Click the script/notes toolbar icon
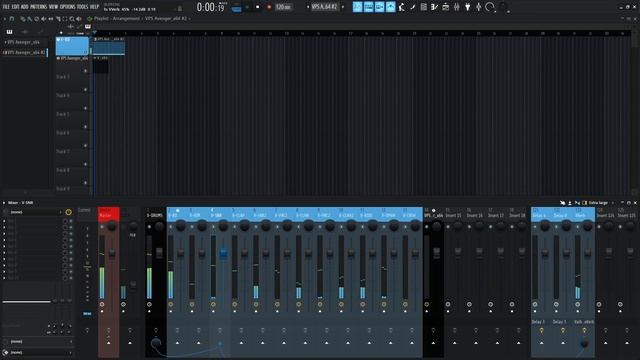Viewport: 640px width, 360px height. [435, 7]
